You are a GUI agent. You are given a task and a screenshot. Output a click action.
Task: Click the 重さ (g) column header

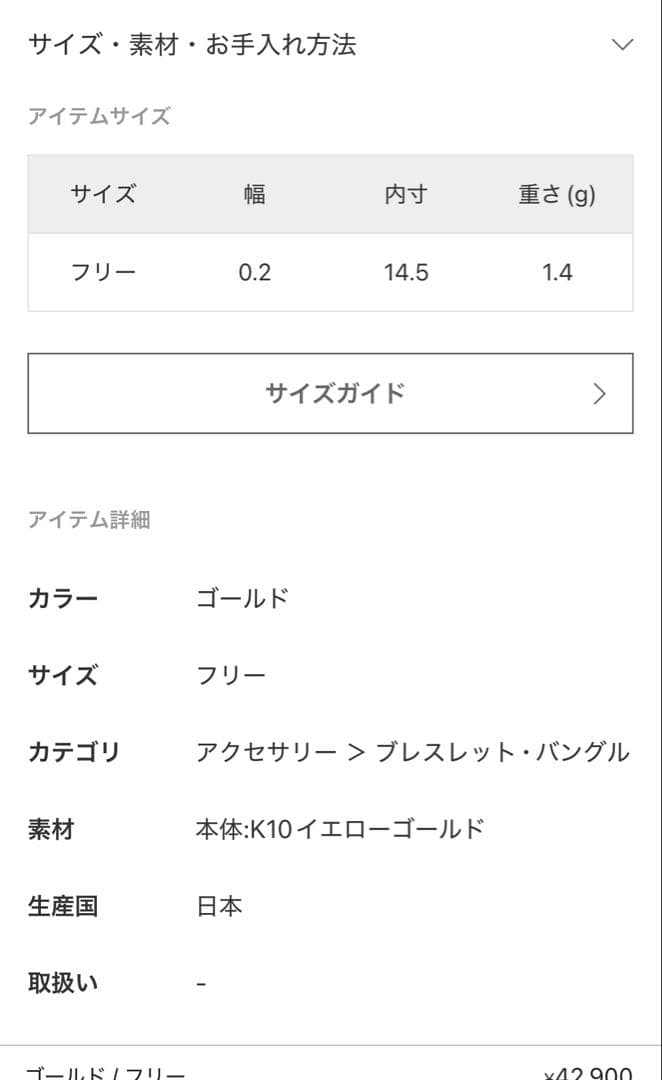pyautogui.click(x=555, y=195)
